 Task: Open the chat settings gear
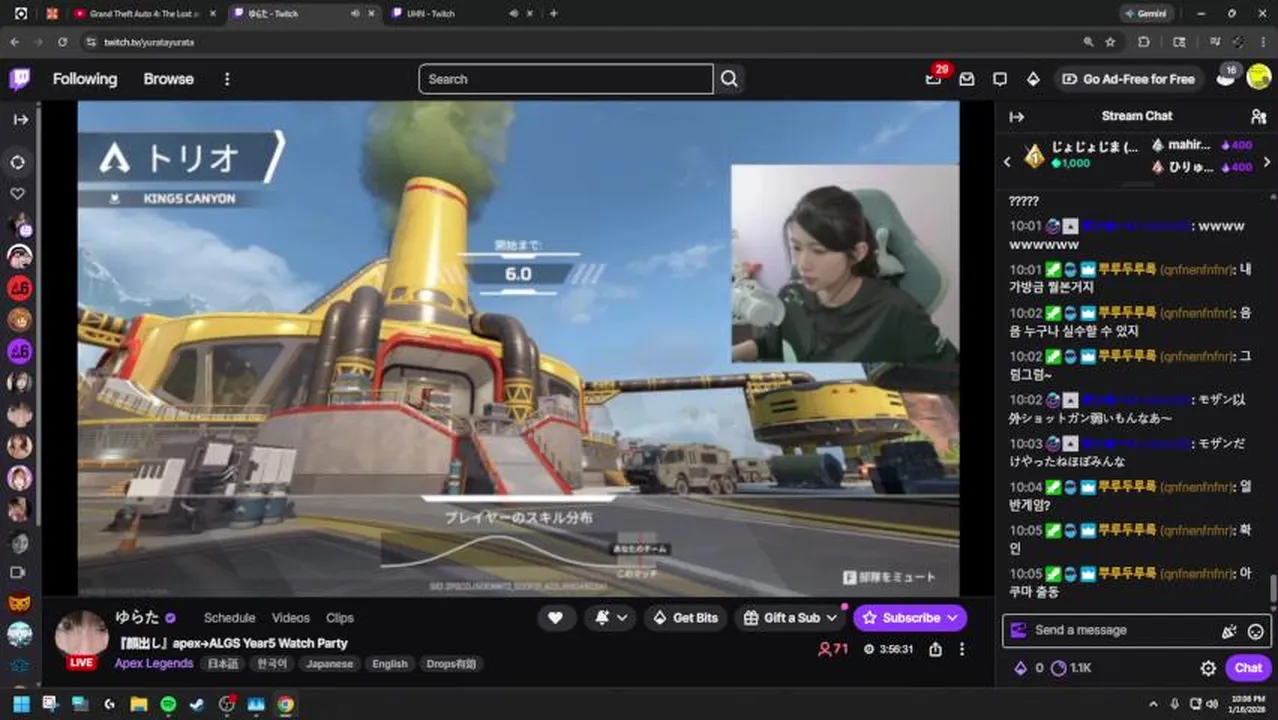coord(1208,668)
